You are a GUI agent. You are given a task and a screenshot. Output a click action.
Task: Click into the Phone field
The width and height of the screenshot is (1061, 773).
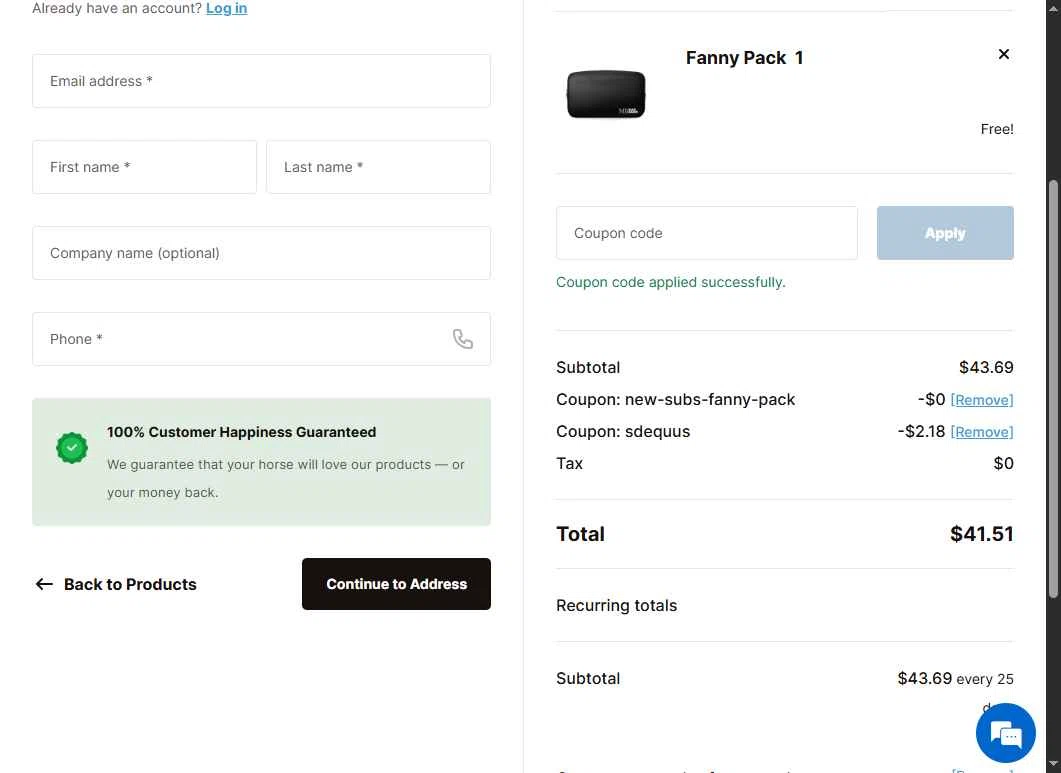(x=261, y=339)
